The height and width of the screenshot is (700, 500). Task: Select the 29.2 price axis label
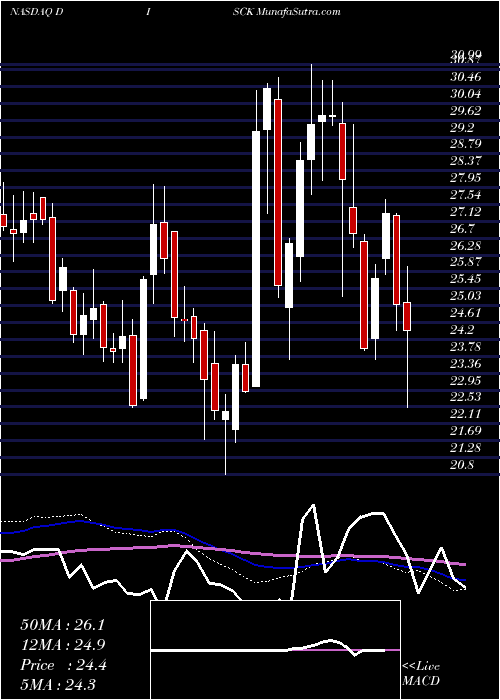(462, 128)
